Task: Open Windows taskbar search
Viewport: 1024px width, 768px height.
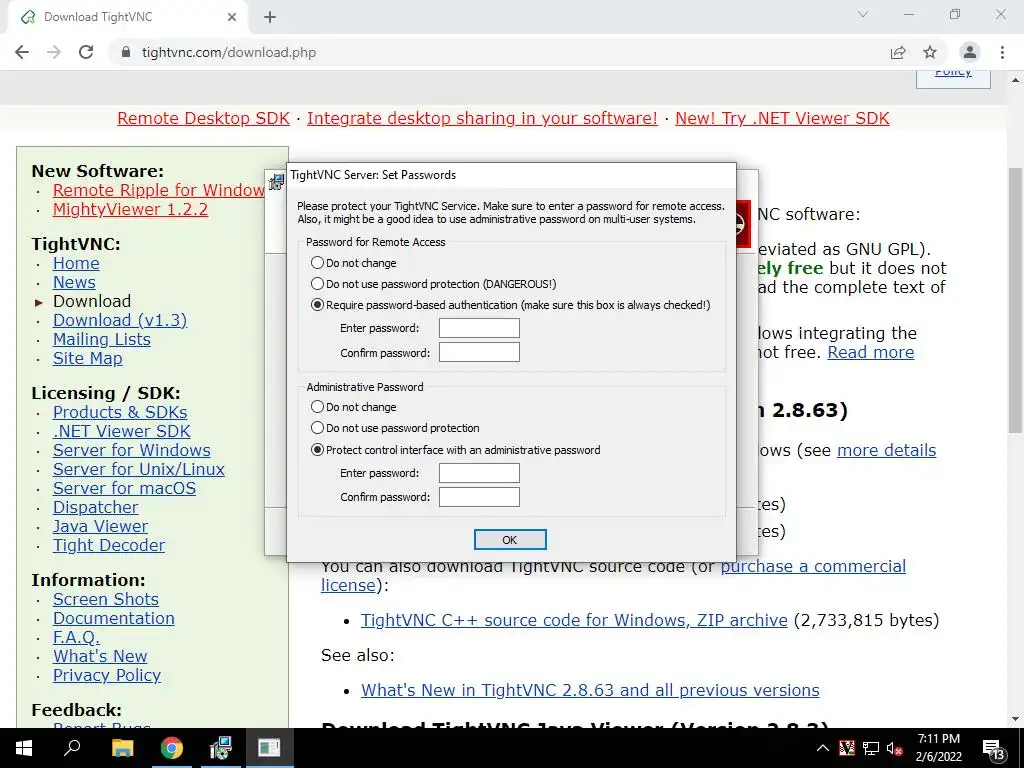Action: coord(72,748)
